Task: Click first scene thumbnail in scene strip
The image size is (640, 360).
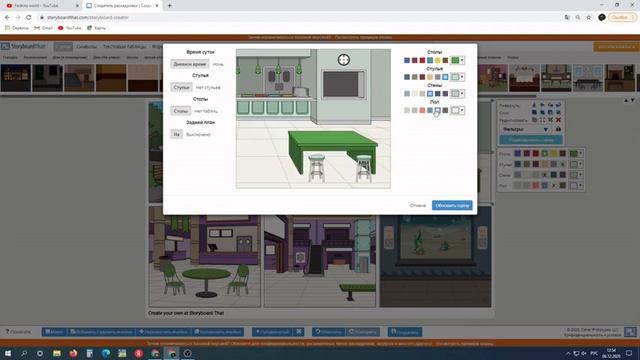Action: 16,78
